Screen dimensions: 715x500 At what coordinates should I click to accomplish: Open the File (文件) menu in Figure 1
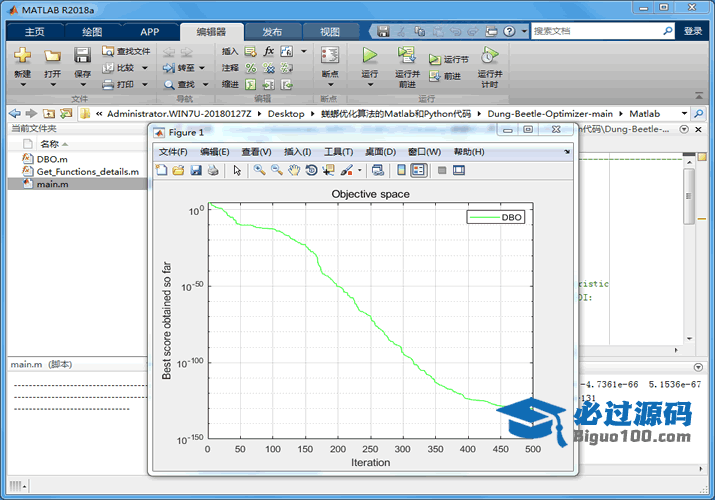click(173, 152)
